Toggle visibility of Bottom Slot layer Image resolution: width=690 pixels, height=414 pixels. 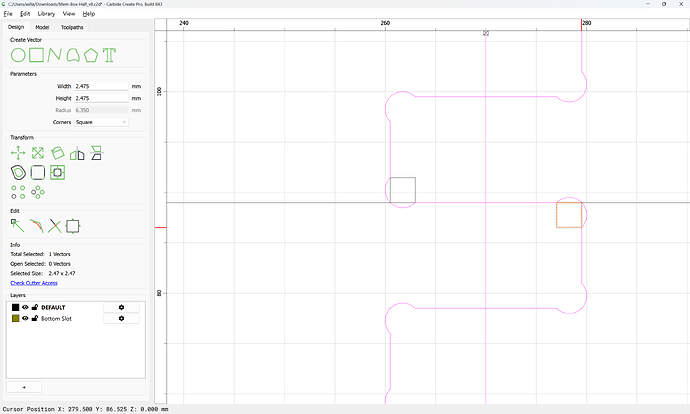tap(25, 319)
